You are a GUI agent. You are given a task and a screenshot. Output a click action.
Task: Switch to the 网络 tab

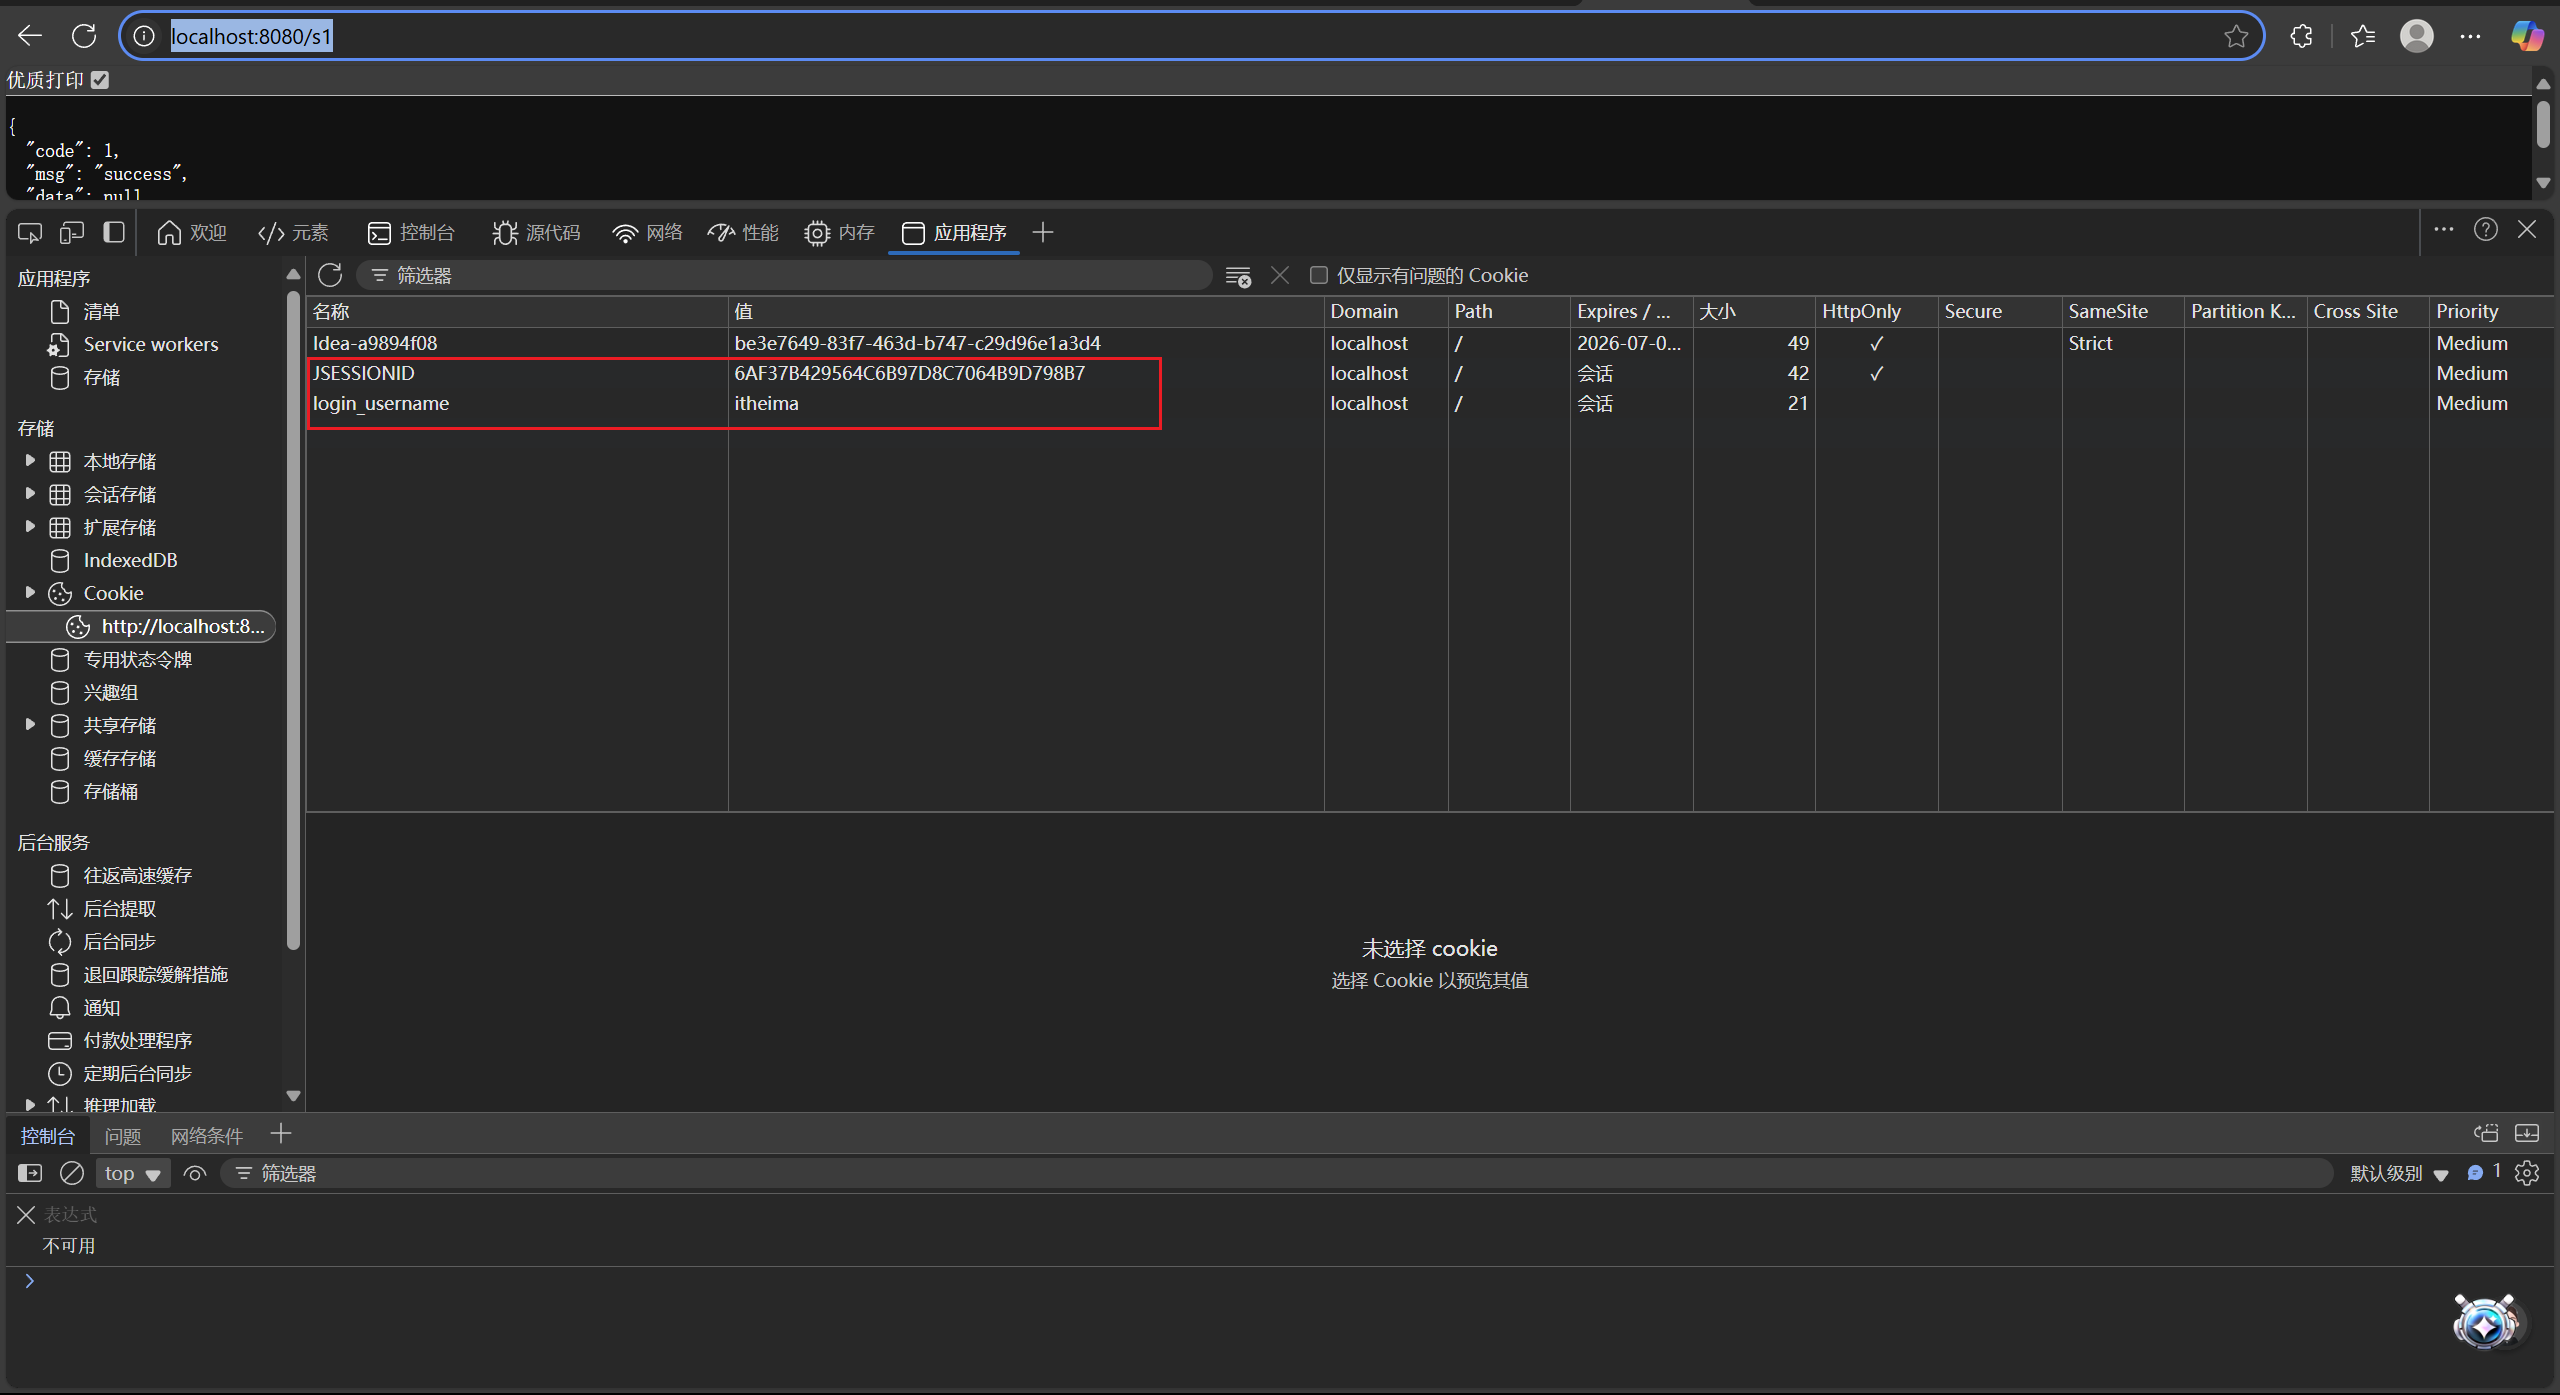click(x=647, y=233)
